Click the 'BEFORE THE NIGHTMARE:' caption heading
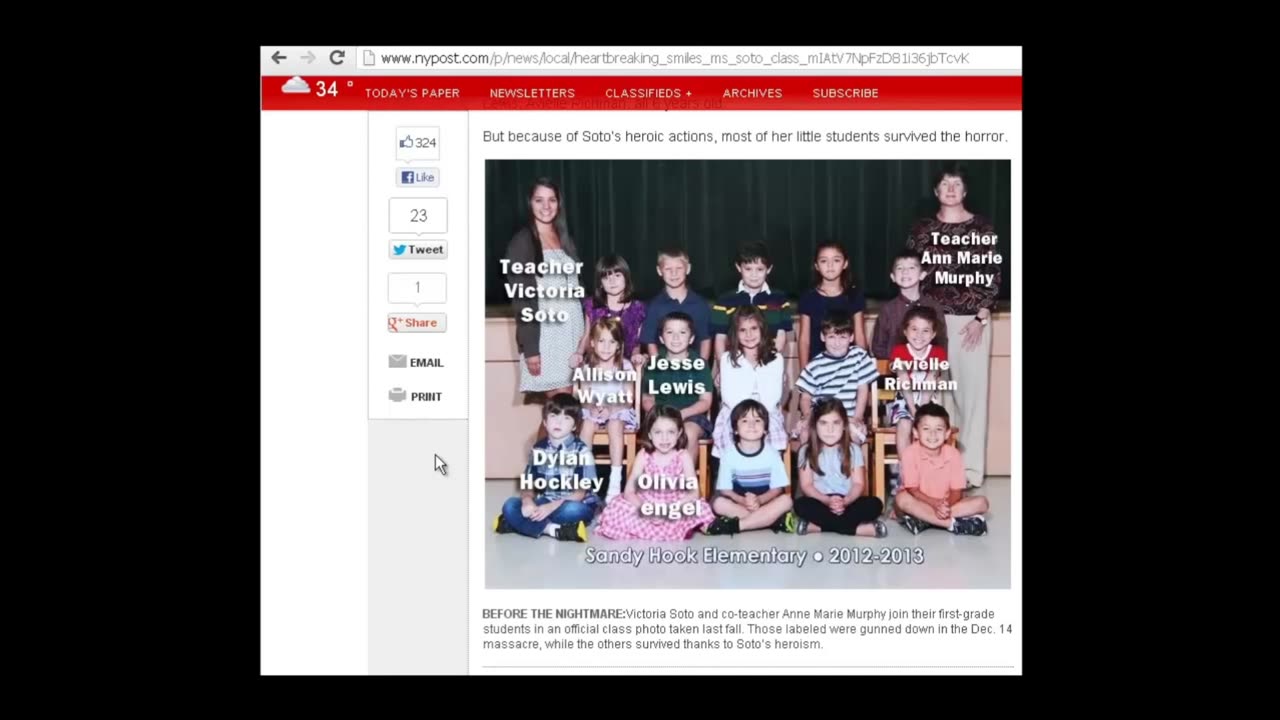1280x720 pixels. [553, 614]
